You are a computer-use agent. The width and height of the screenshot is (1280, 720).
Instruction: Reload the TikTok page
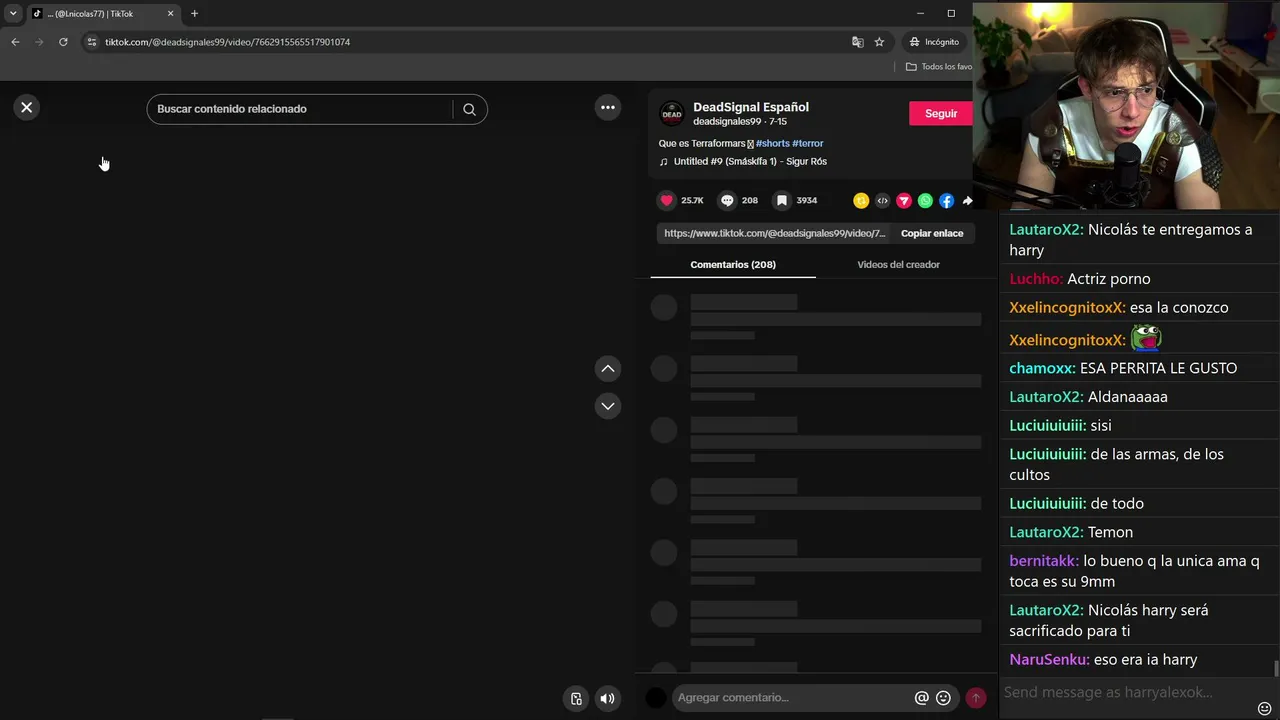tap(63, 42)
